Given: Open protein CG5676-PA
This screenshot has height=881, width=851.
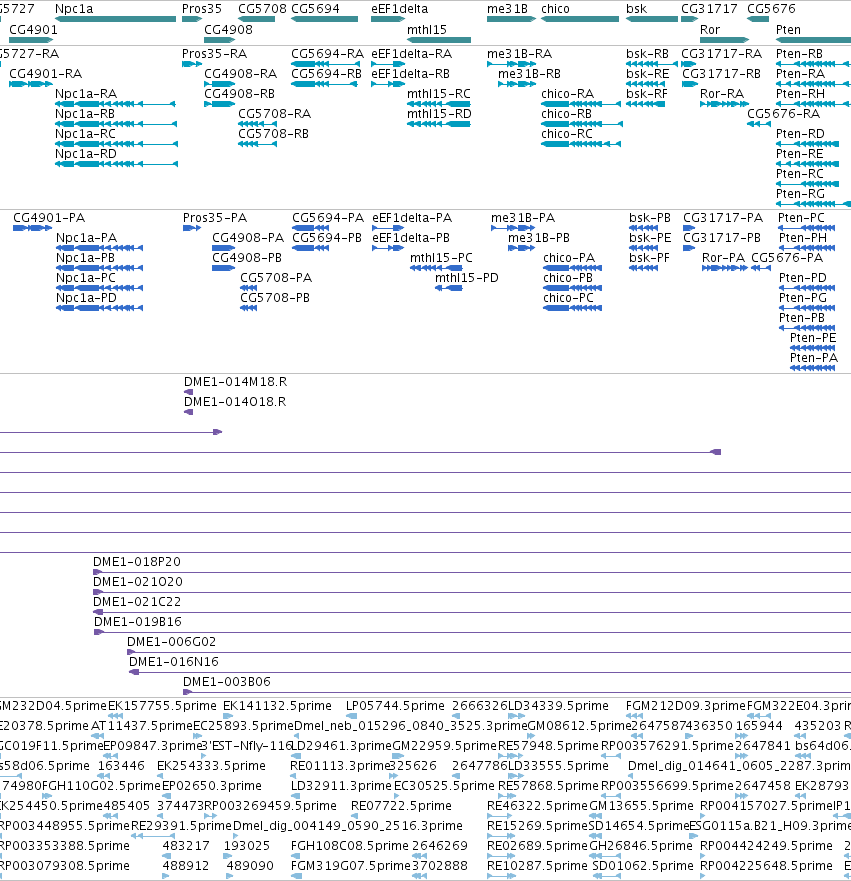Looking at the screenshot, I should pyautogui.click(x=786, y=258).
